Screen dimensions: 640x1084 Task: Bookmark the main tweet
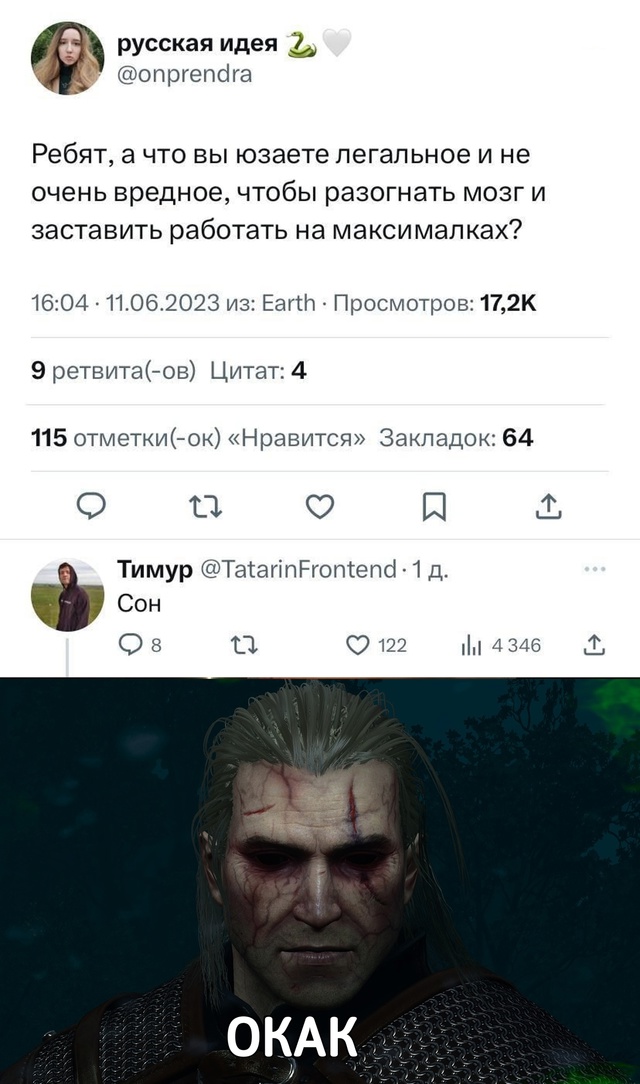click(434, 507)
